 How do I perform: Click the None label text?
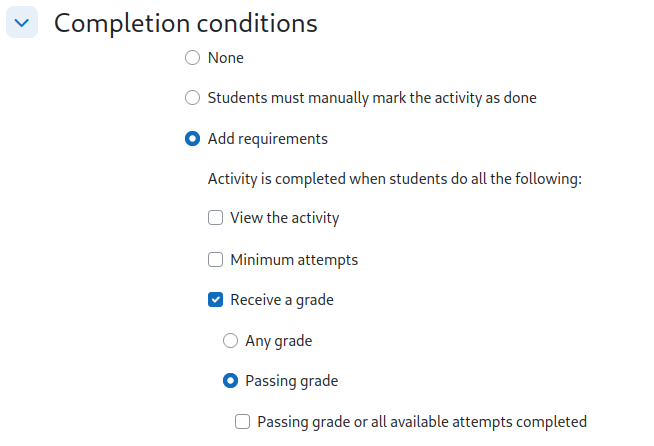click(x=226, y=58)
